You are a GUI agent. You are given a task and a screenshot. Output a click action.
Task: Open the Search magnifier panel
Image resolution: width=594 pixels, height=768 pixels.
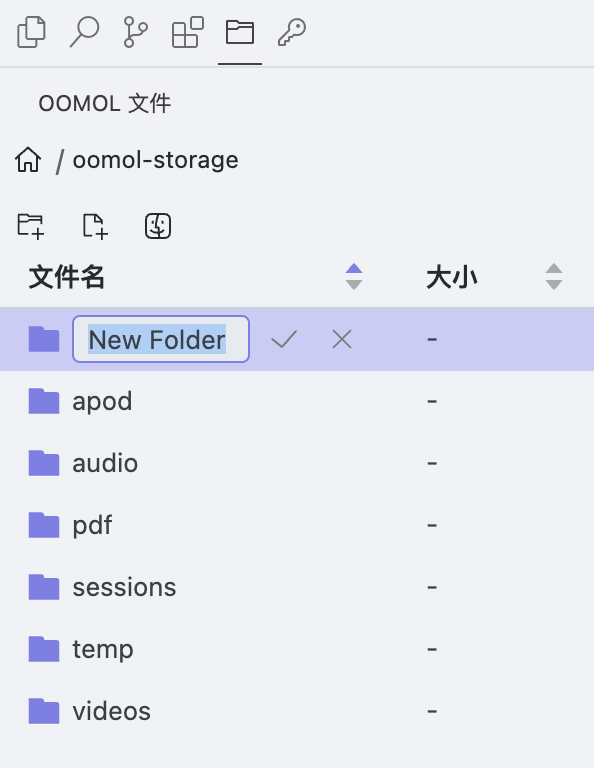(x=84, y=32)
